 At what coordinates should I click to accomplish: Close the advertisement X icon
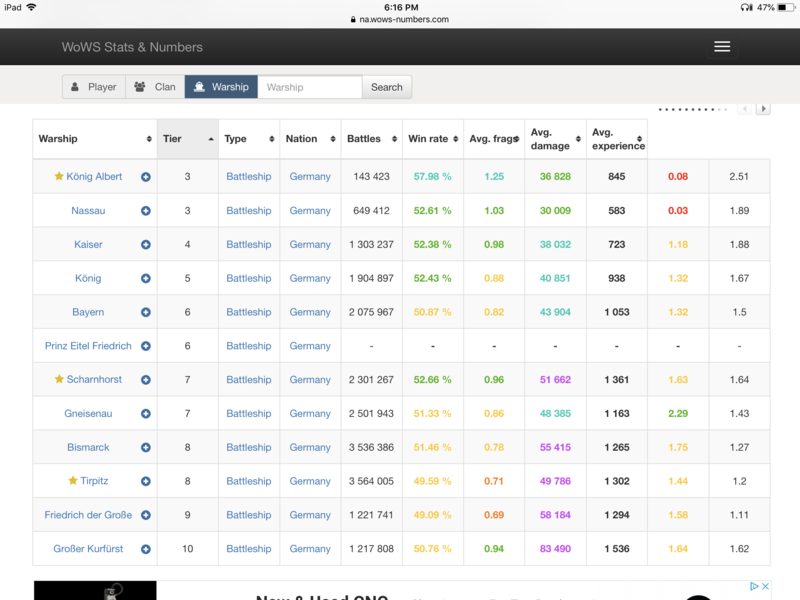pyautogui.click(x=765, y=587)
